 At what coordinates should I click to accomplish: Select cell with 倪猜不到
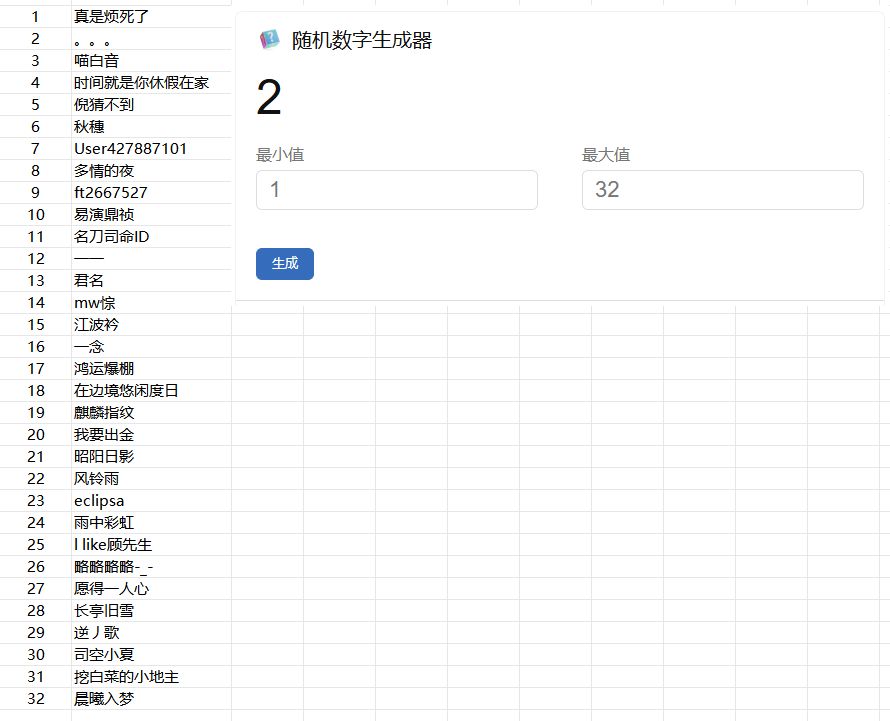pyautogui.click(x=152, y=104)
